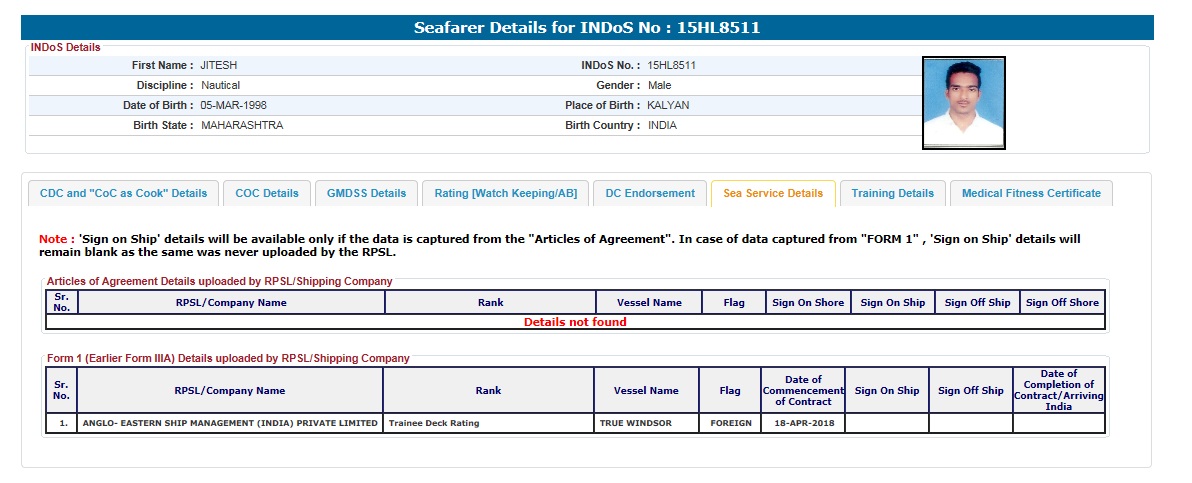Image resolution: width=1192 pixels, height=483 pixels.
Task: Switch to the COC Details tab
Action: (267, 194)
